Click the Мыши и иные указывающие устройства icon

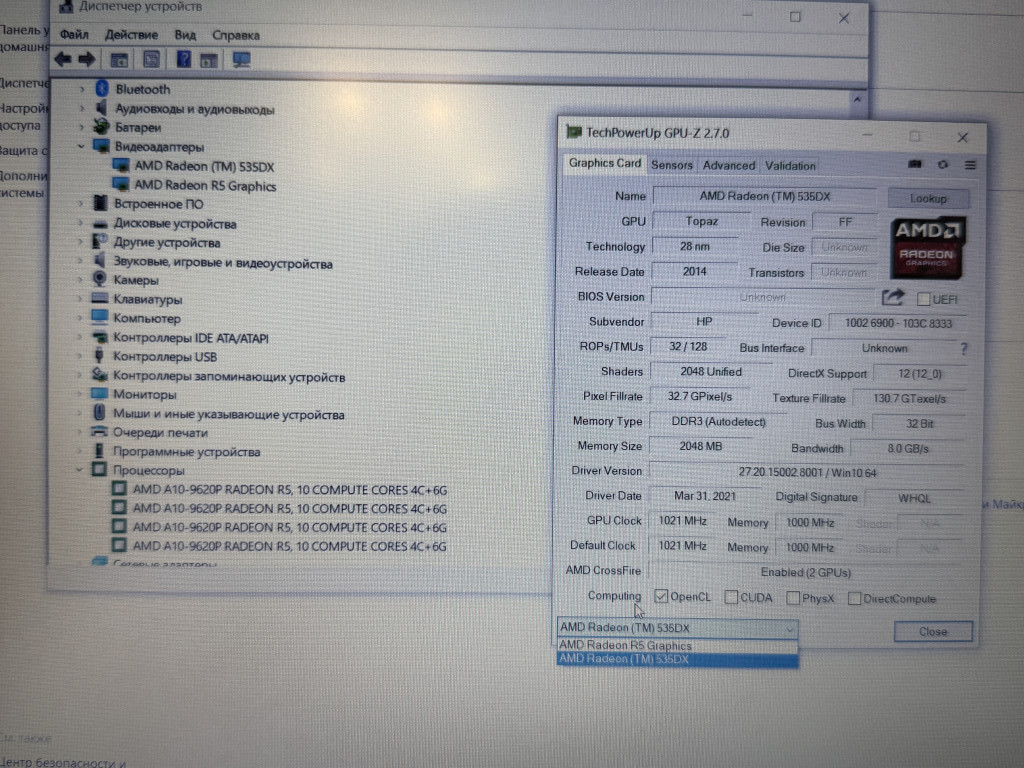click(x=99, y=413)
